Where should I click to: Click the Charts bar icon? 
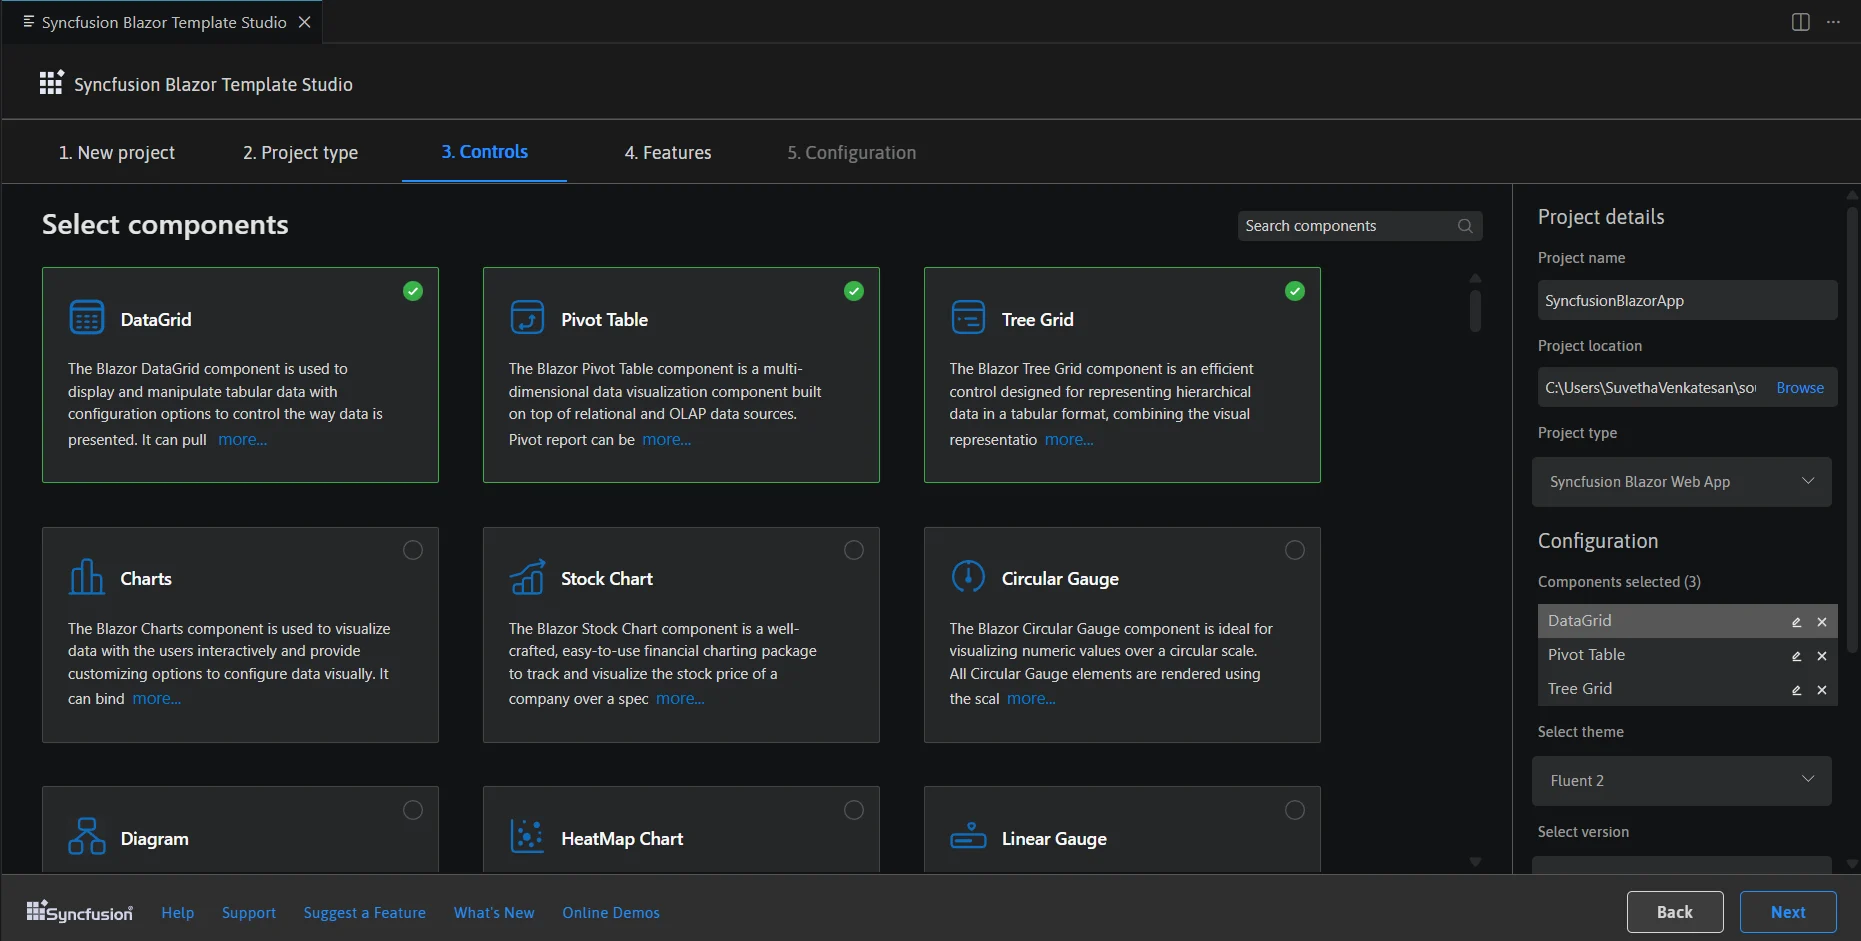point(87,577)
